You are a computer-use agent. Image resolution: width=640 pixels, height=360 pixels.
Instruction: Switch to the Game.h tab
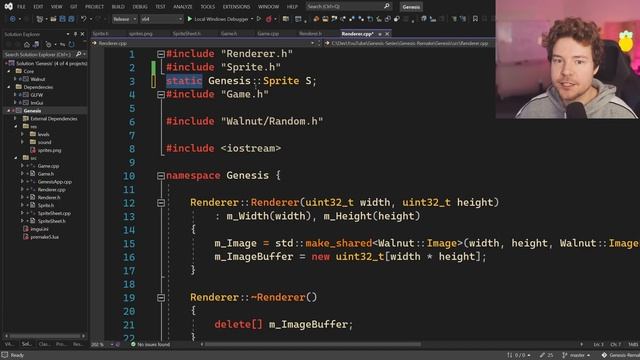(x=229, y=33)
